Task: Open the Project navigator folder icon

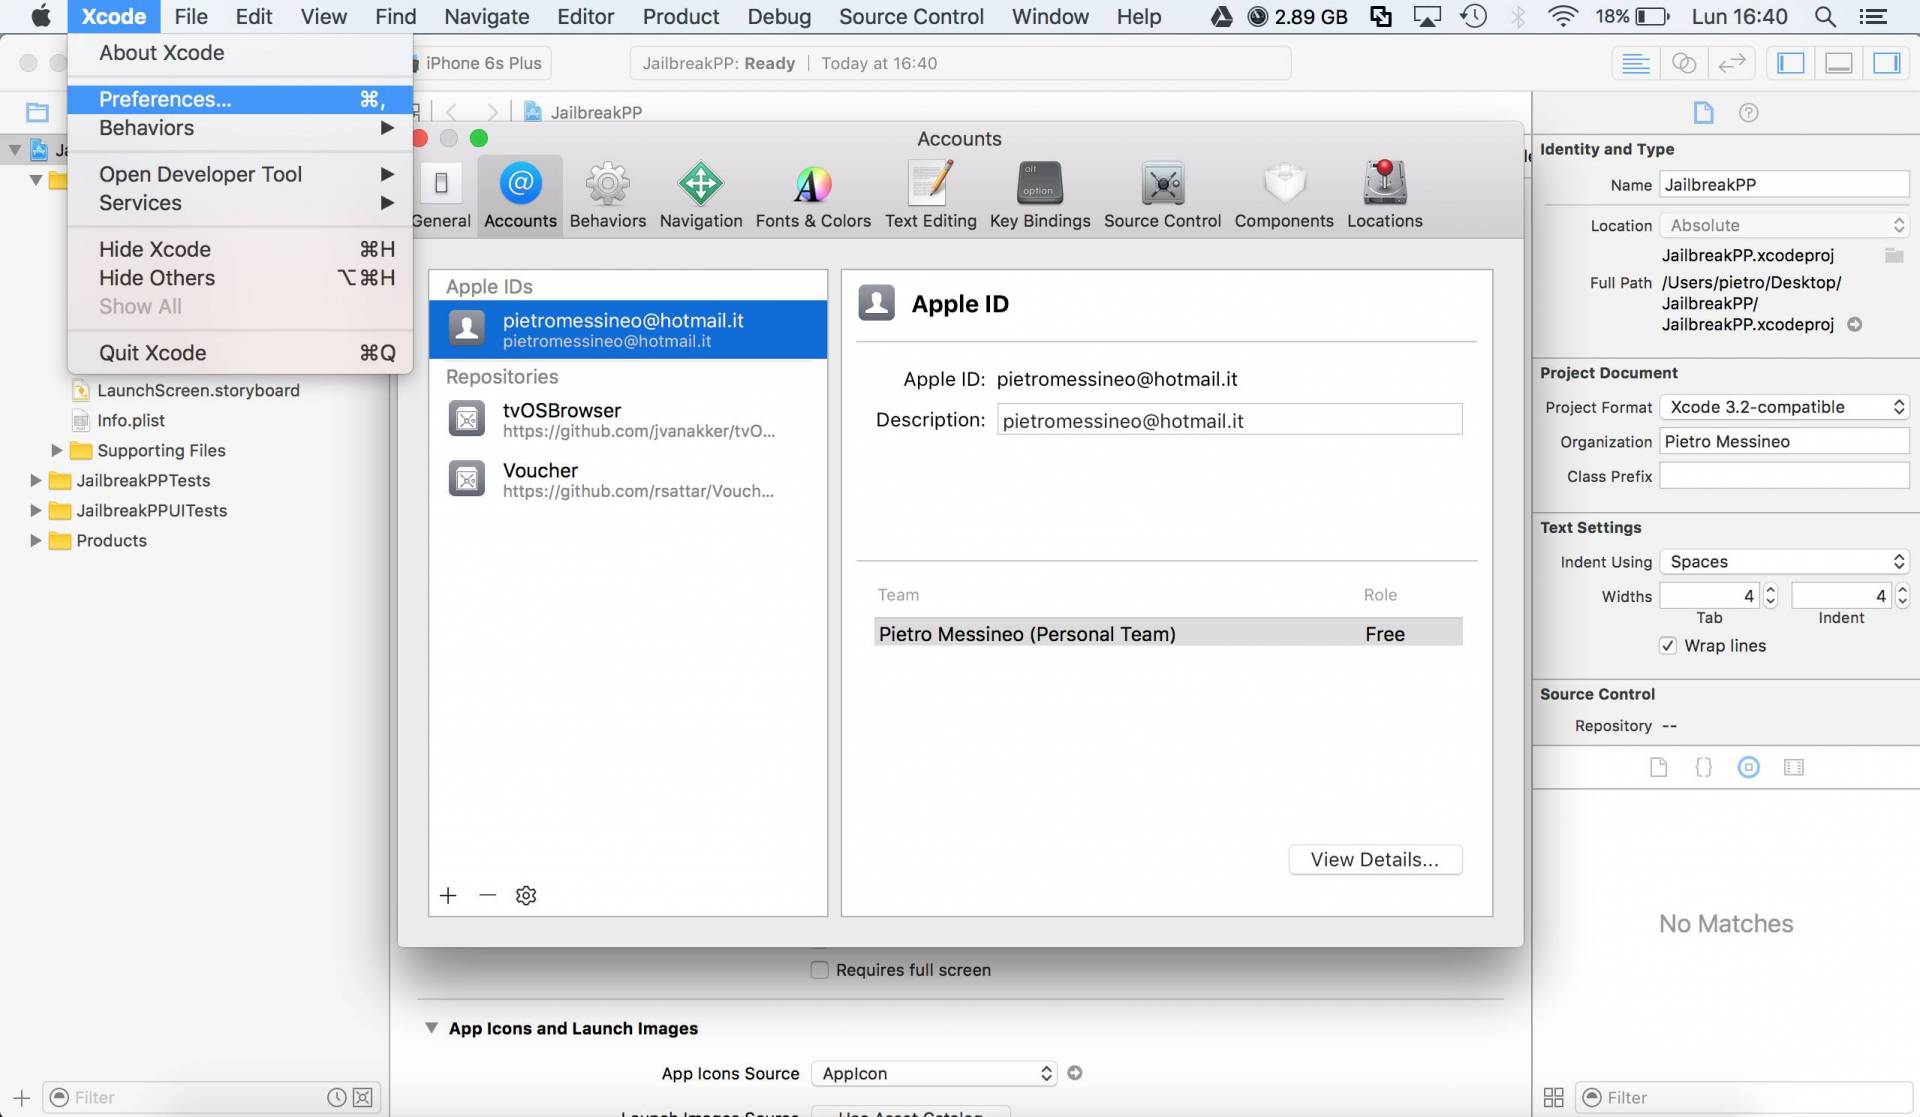Action: pyautogui.click(x=37, y=112)
